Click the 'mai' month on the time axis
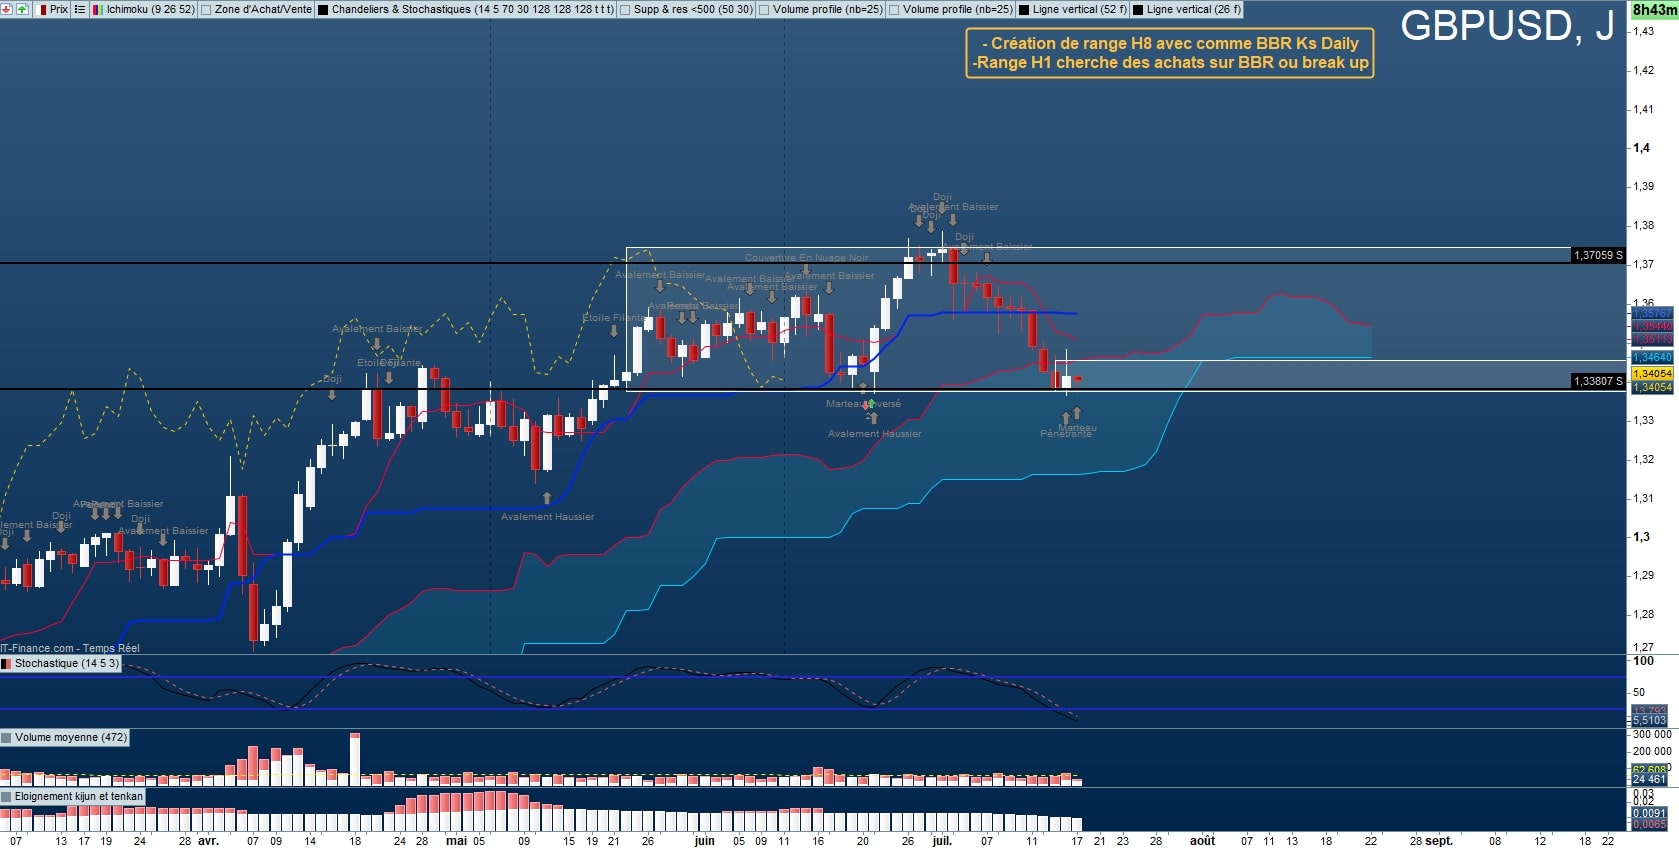This screenshot has height=848, width=1679. pyautogui.click(x=456, y=841)
